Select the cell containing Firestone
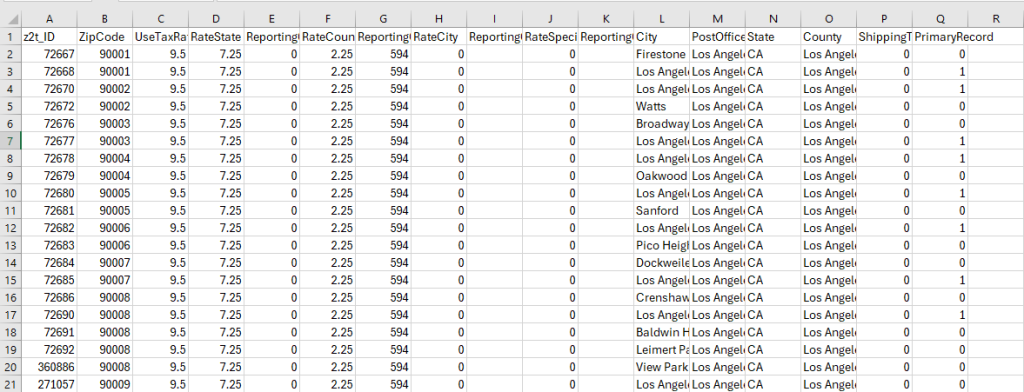1024x392 pixels. (661, 54)
